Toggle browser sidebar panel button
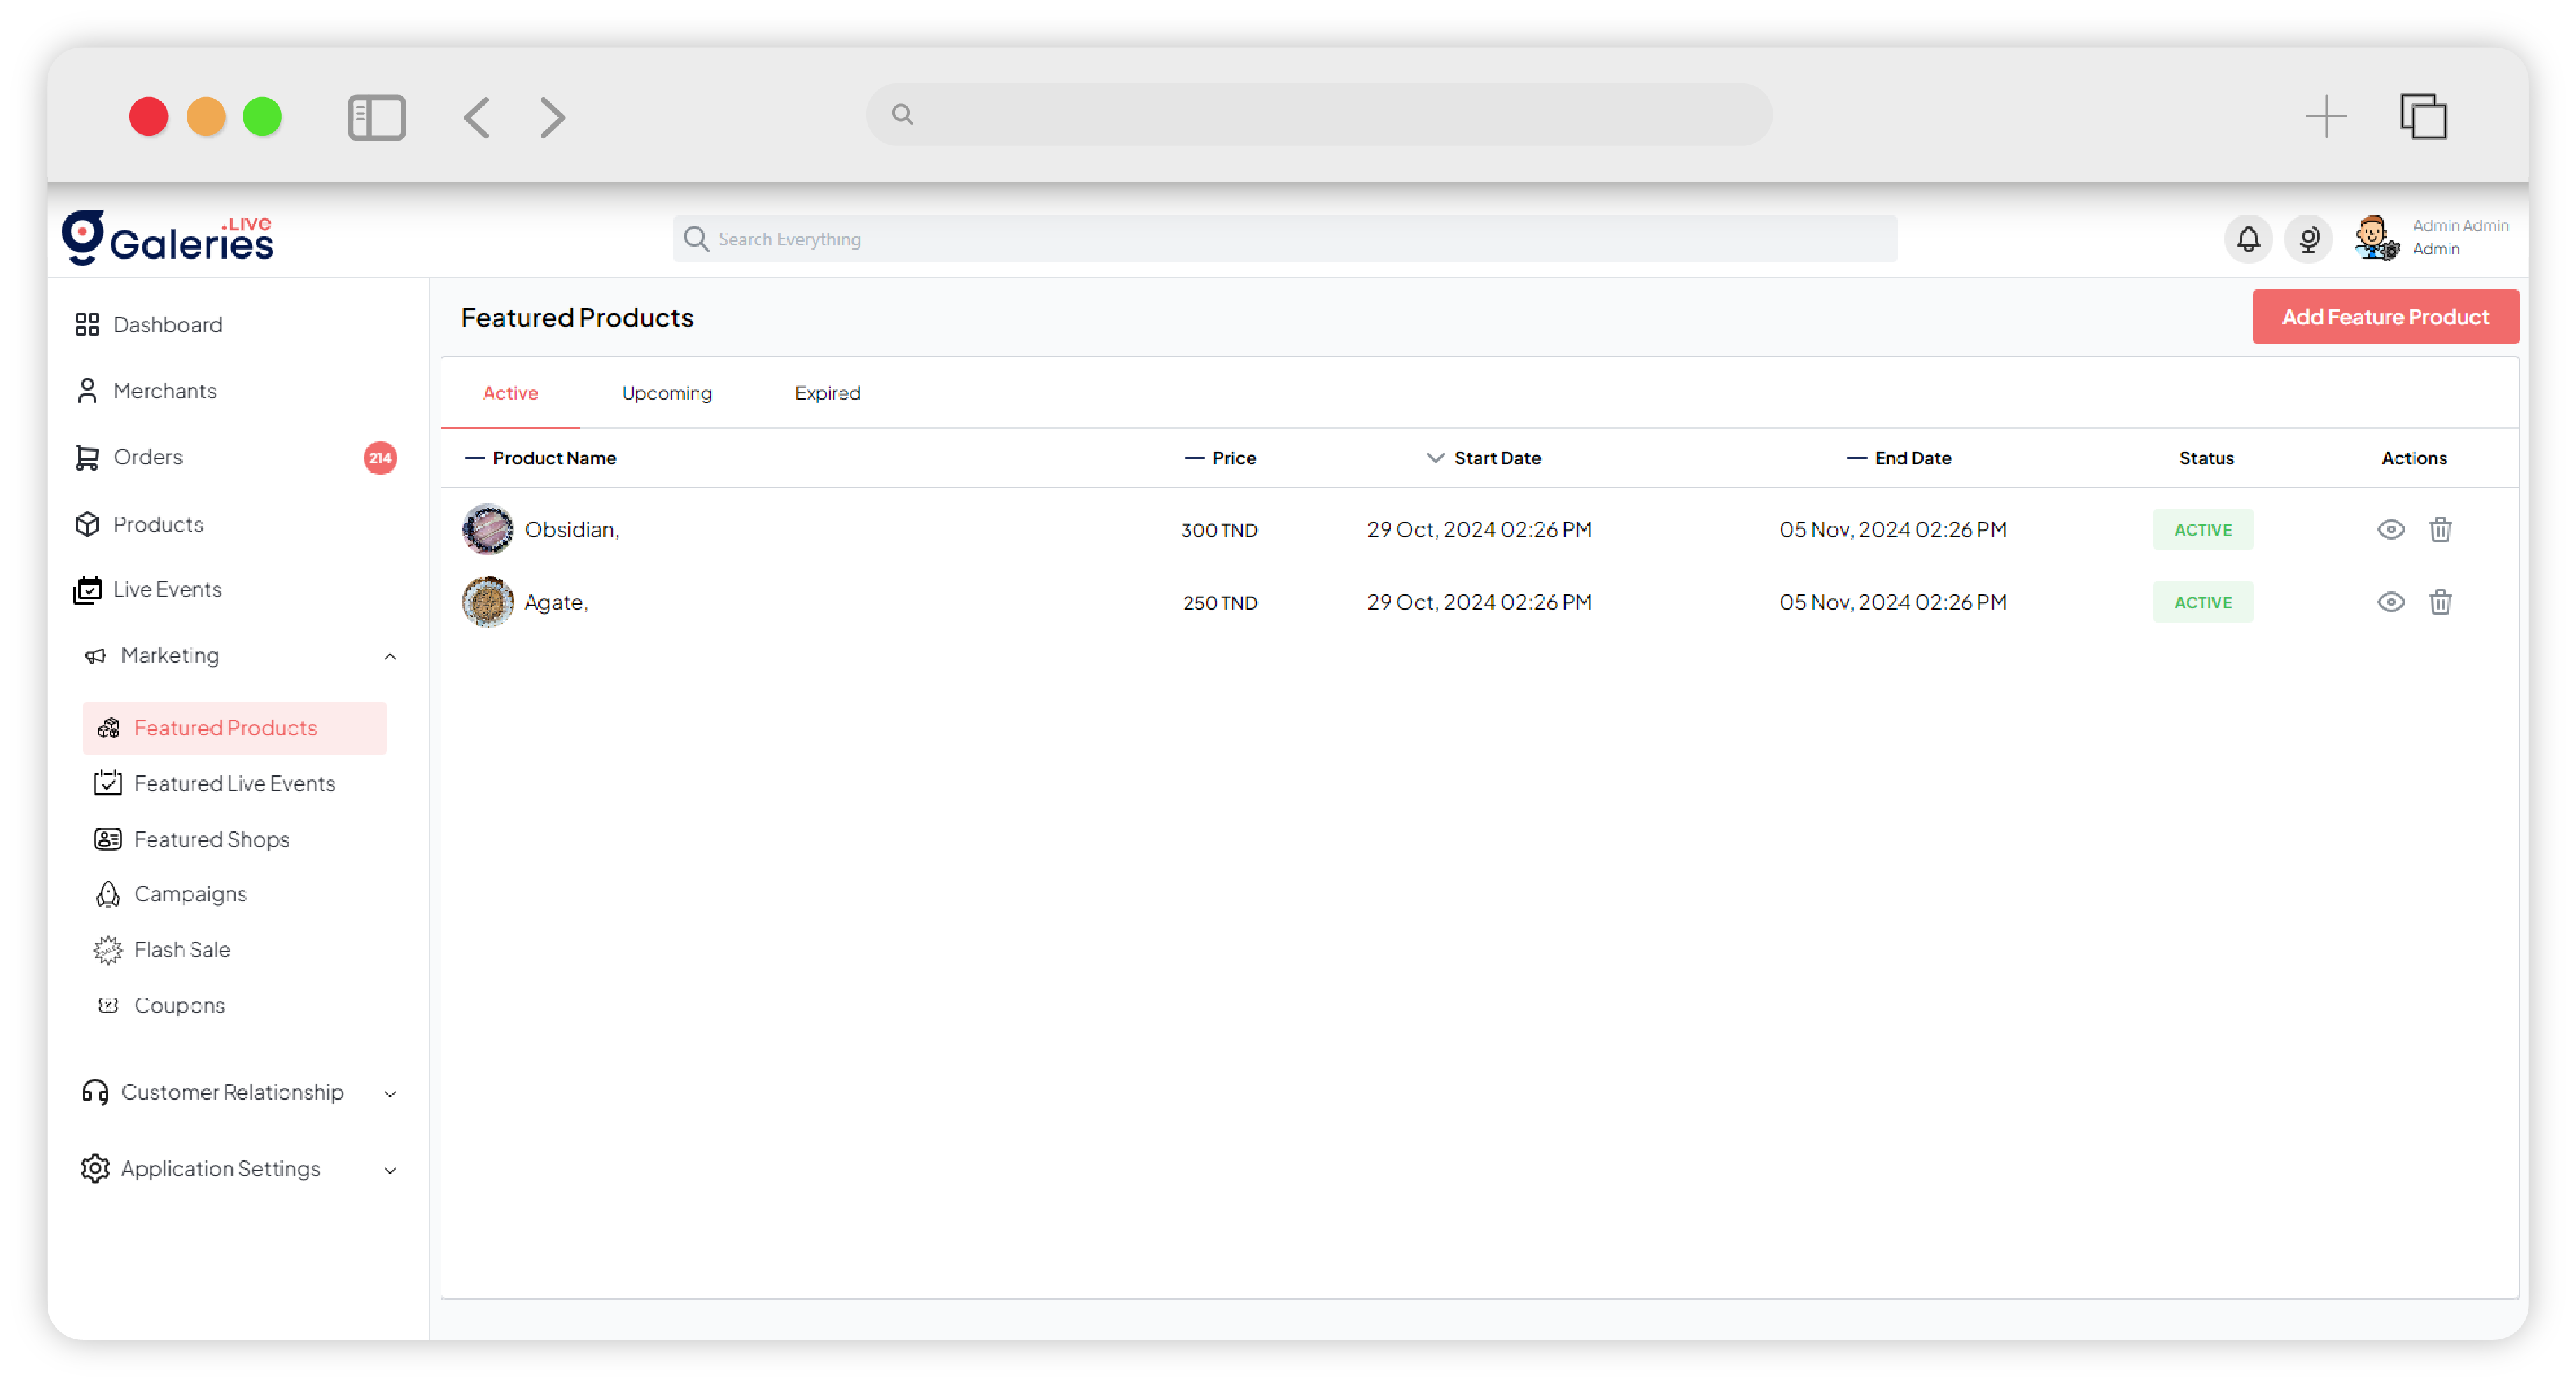Screen dimensions: 2576x1387 (376, 117)
